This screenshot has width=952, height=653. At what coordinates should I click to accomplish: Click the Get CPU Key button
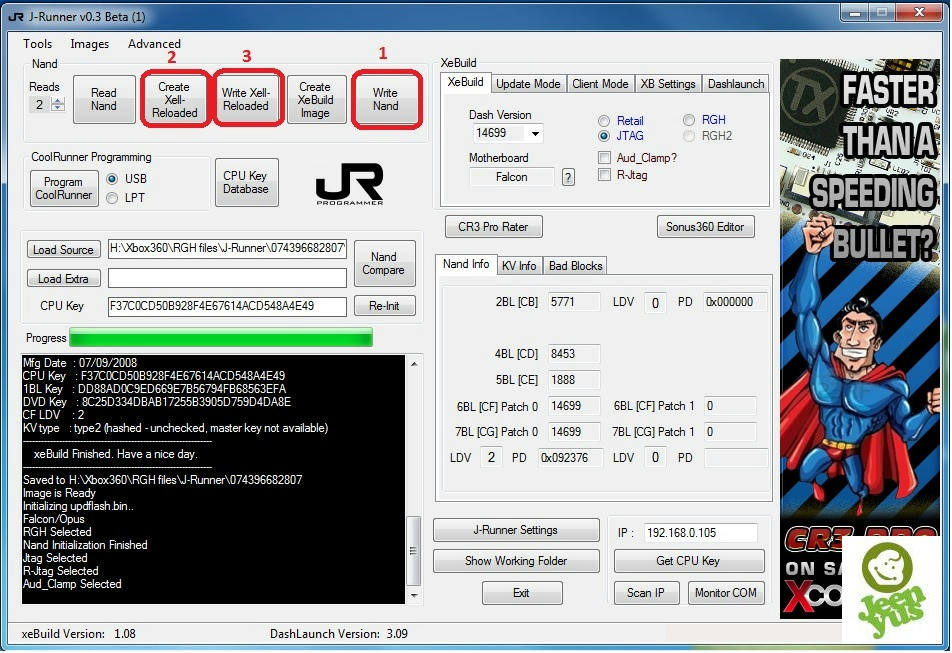click(687, 561)
